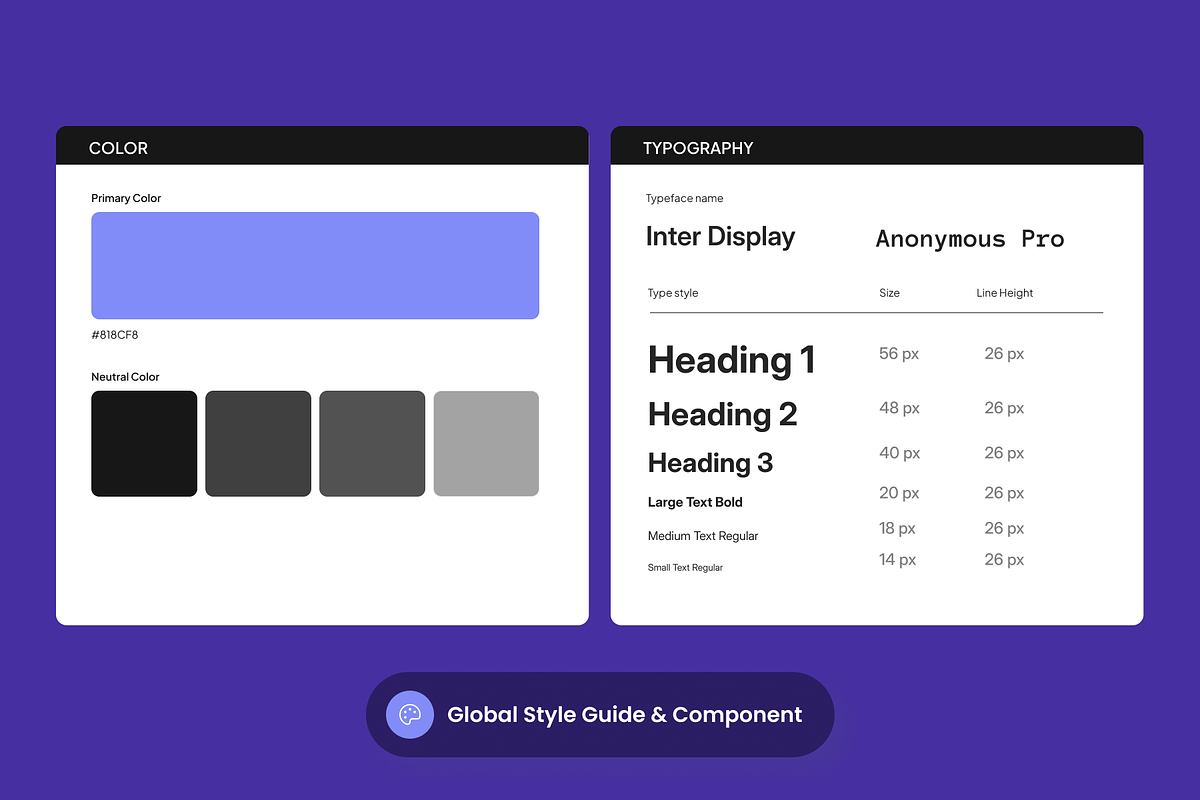Click the Heading 3 type style
The height and width of the screenshot is (800, 1200).
coord(710,463)
